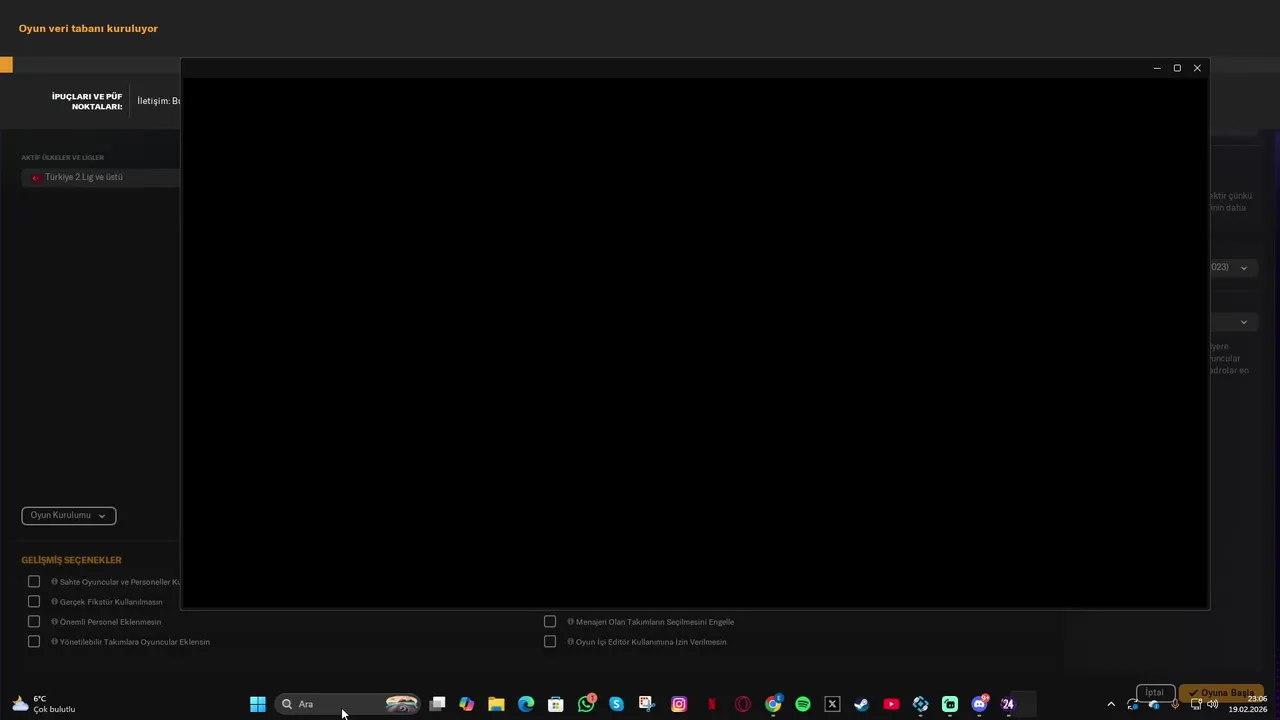The image size is (1280, 720).
Task: Click info icon beside Yönetilebilir Takımlara Oyuncular Eklensin
Action: point(55,642)
